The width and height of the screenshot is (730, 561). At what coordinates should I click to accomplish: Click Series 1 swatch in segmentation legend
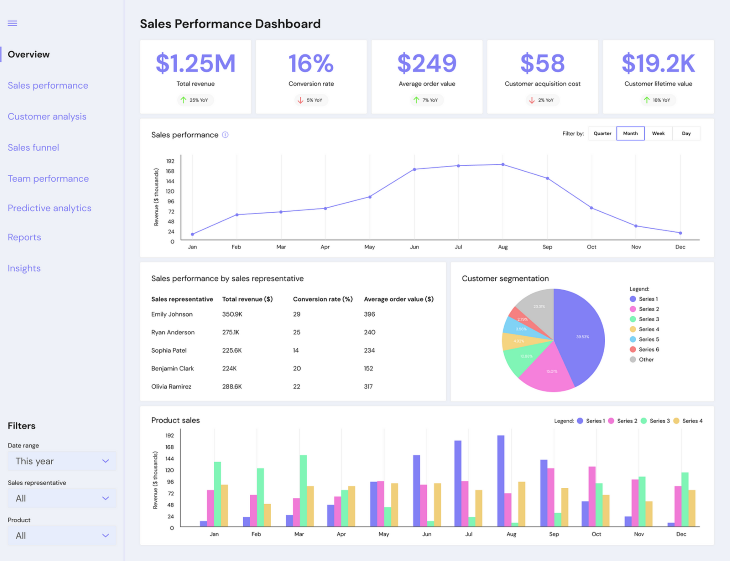pyautogui.click(x=633, y=299)
